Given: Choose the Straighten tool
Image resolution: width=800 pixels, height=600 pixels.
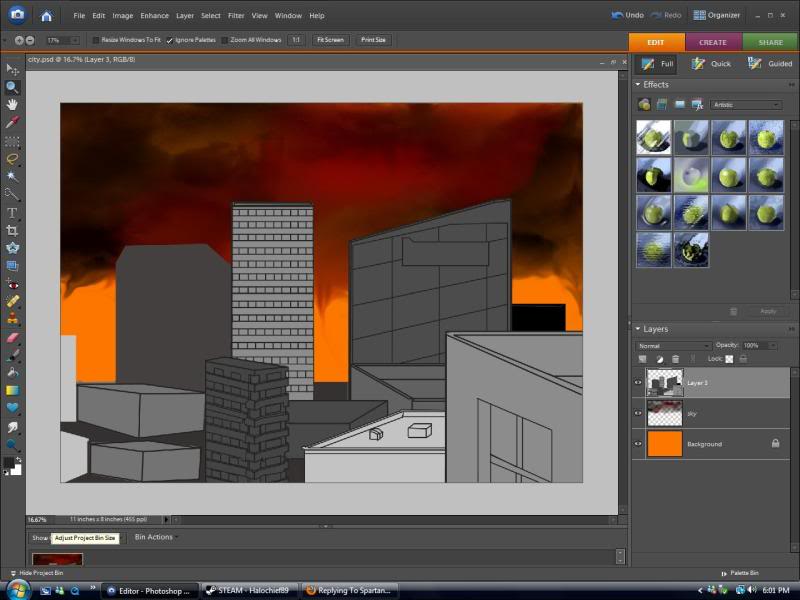Looking at the screenshot, I should pyautogui.click(x=12, y=266).
